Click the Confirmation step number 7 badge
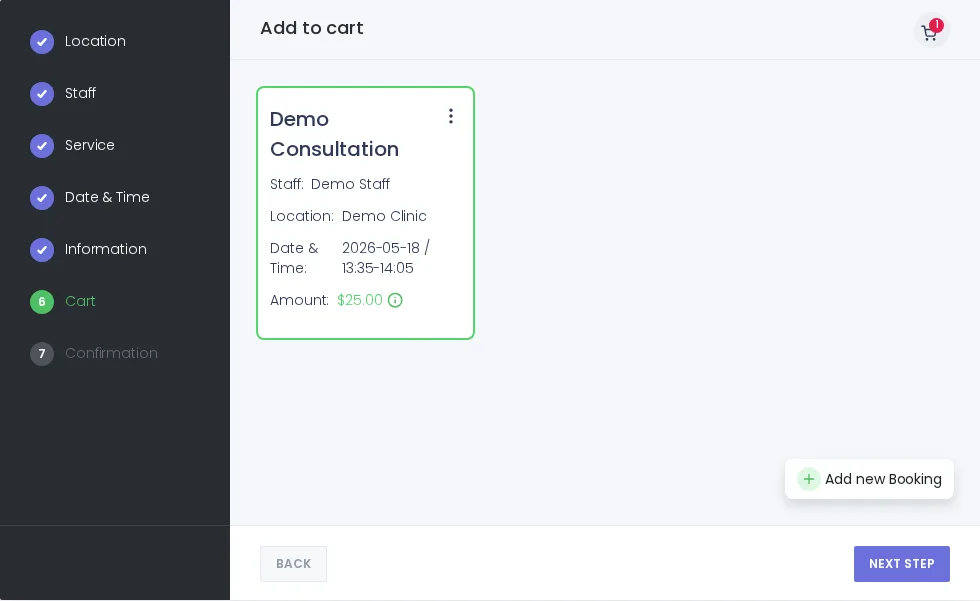This screenshot has height=601, width=980. pos(42,354)
